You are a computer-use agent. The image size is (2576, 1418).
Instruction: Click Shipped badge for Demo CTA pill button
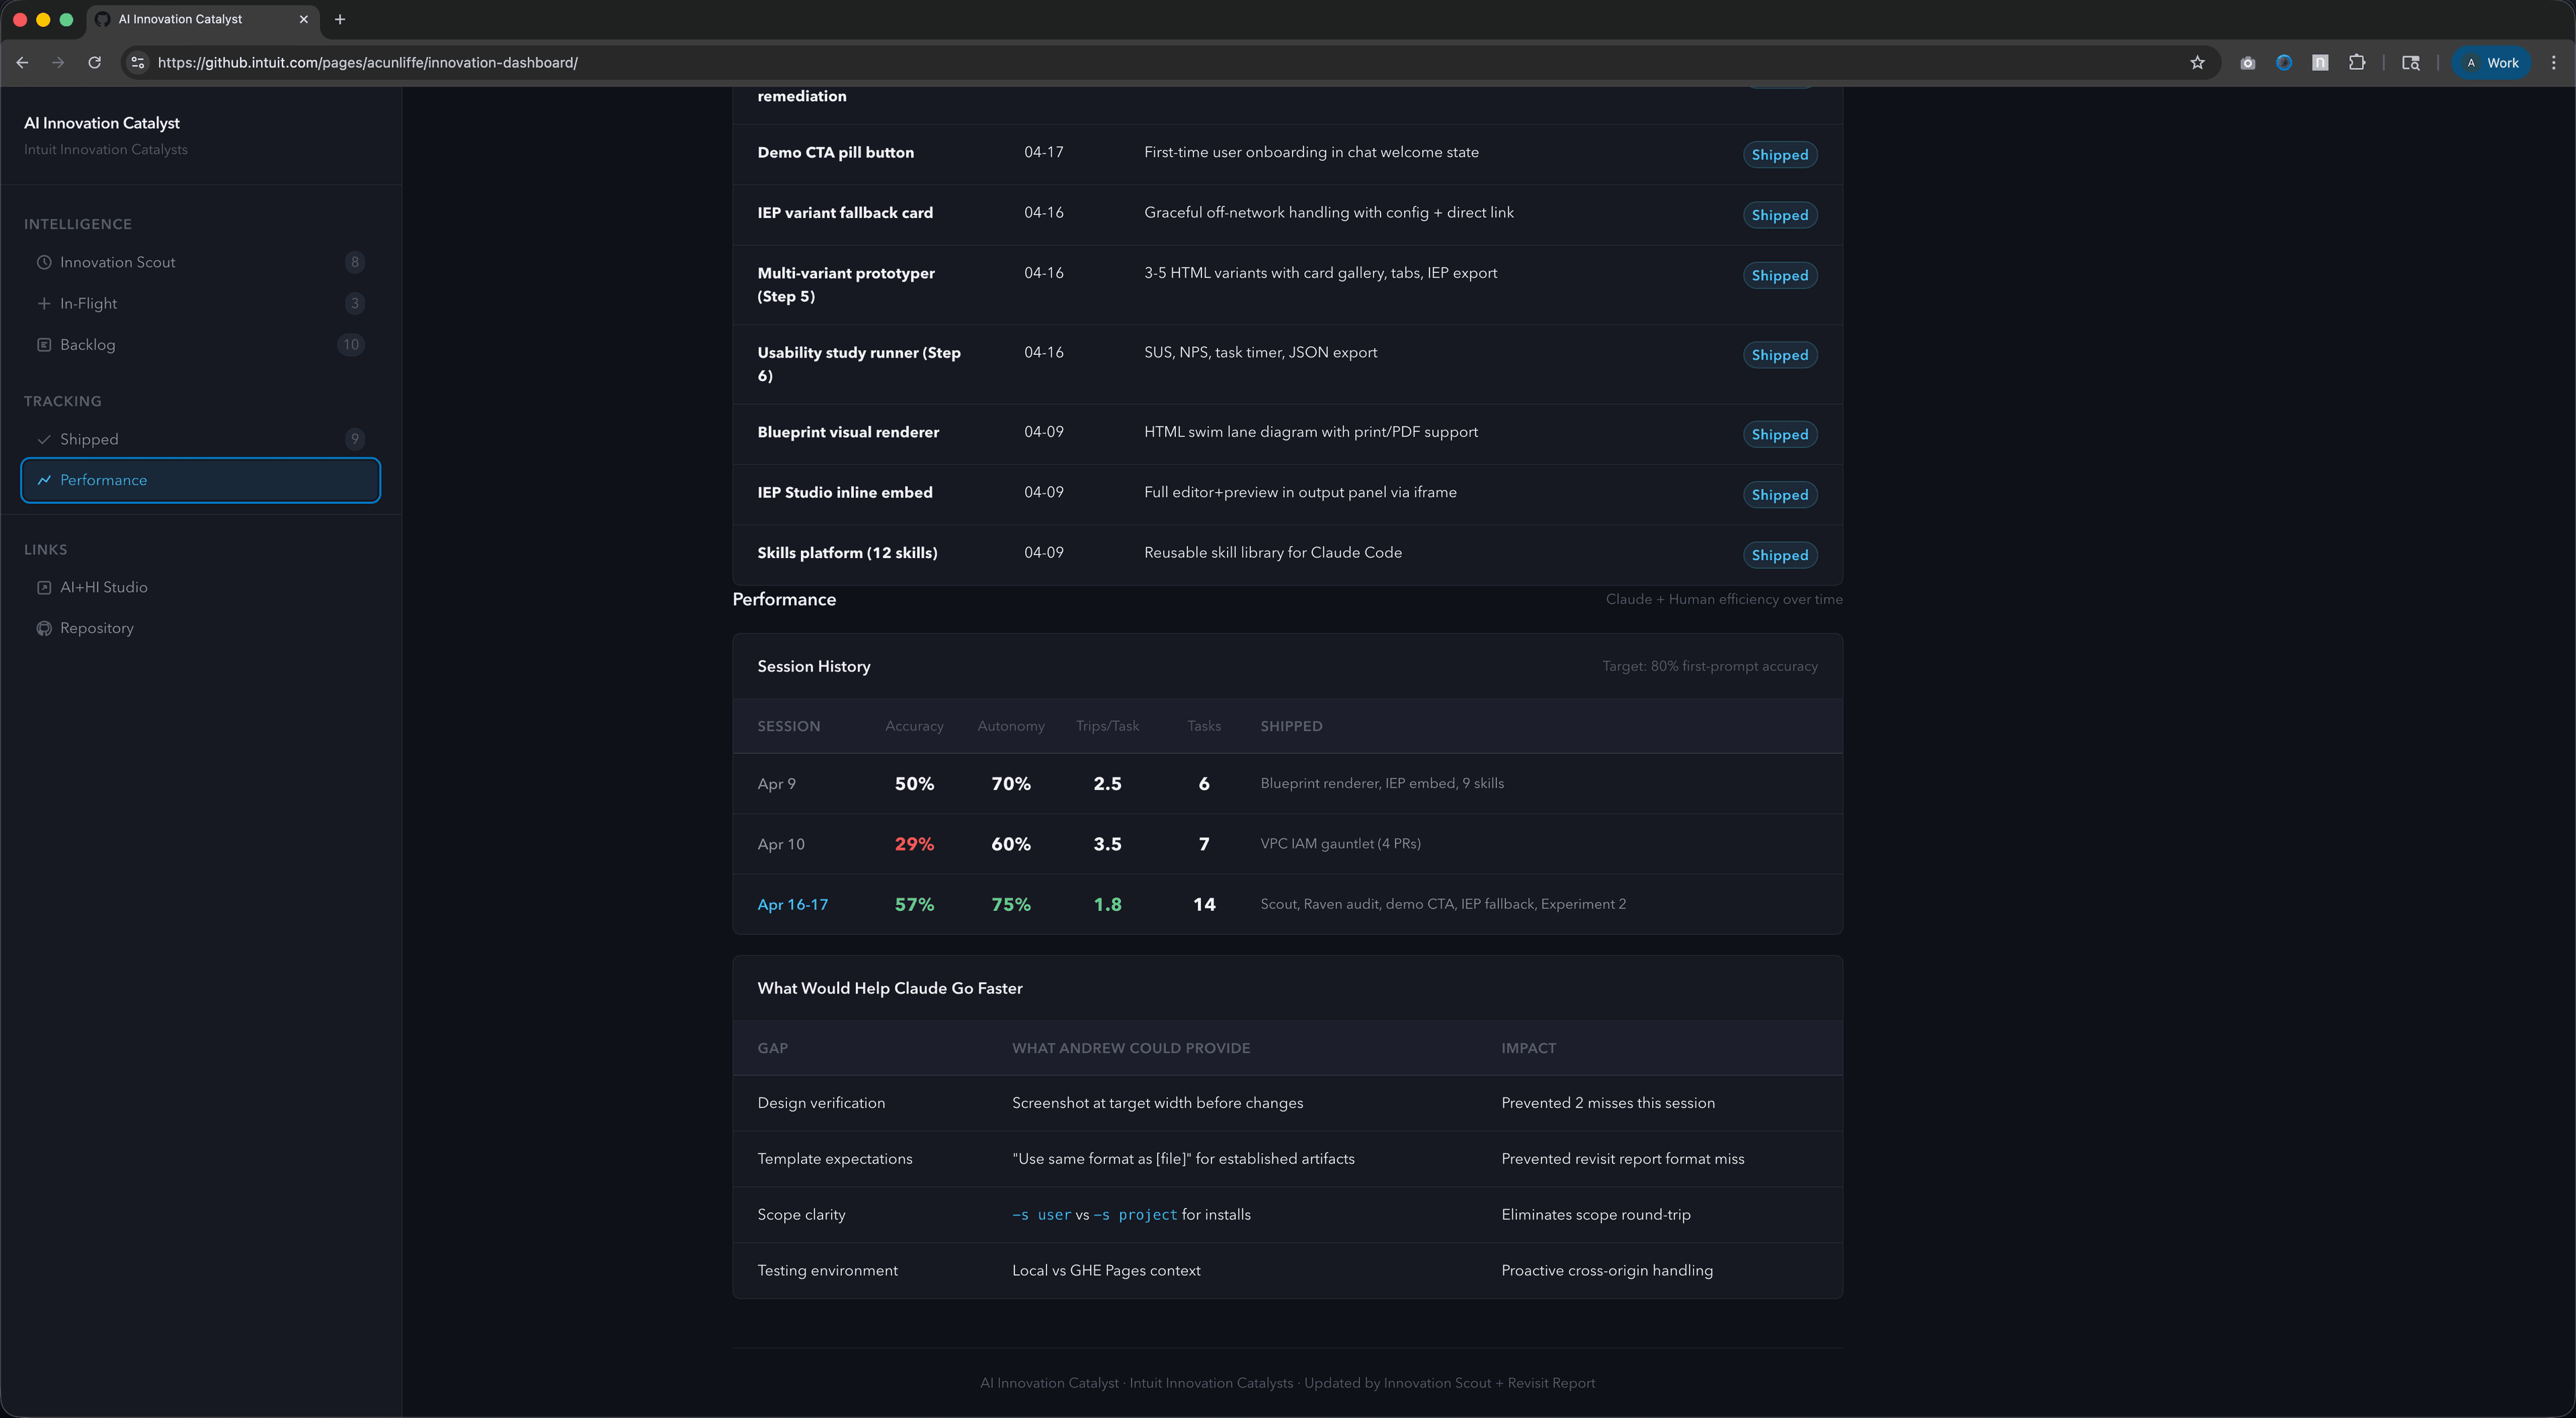[x=1779, y=155]
